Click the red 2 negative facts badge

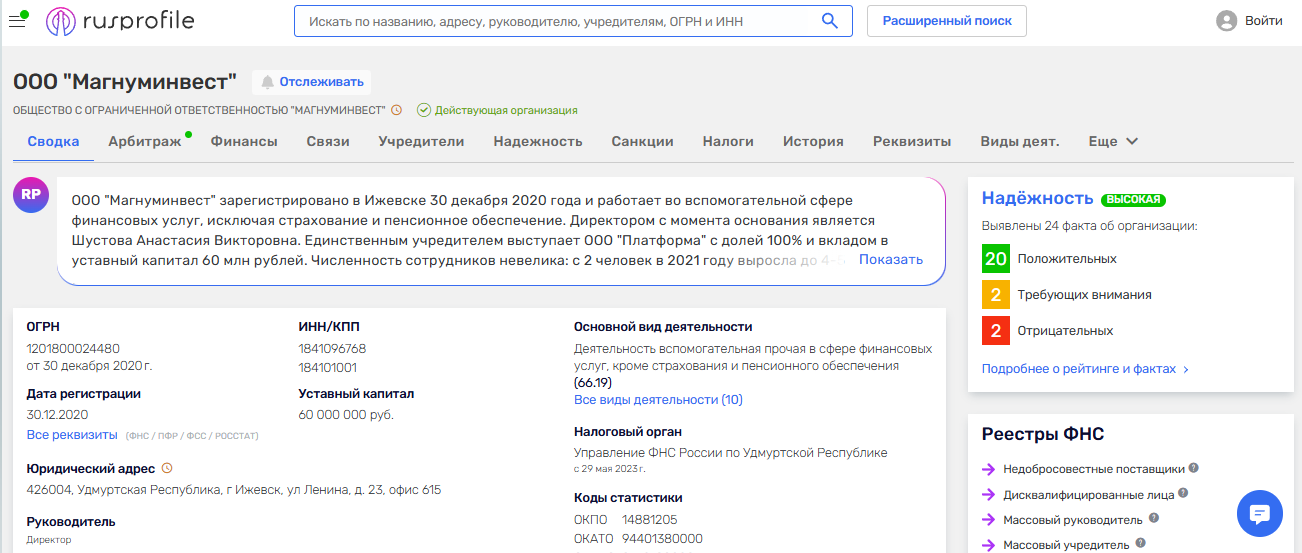coord(995,331)
